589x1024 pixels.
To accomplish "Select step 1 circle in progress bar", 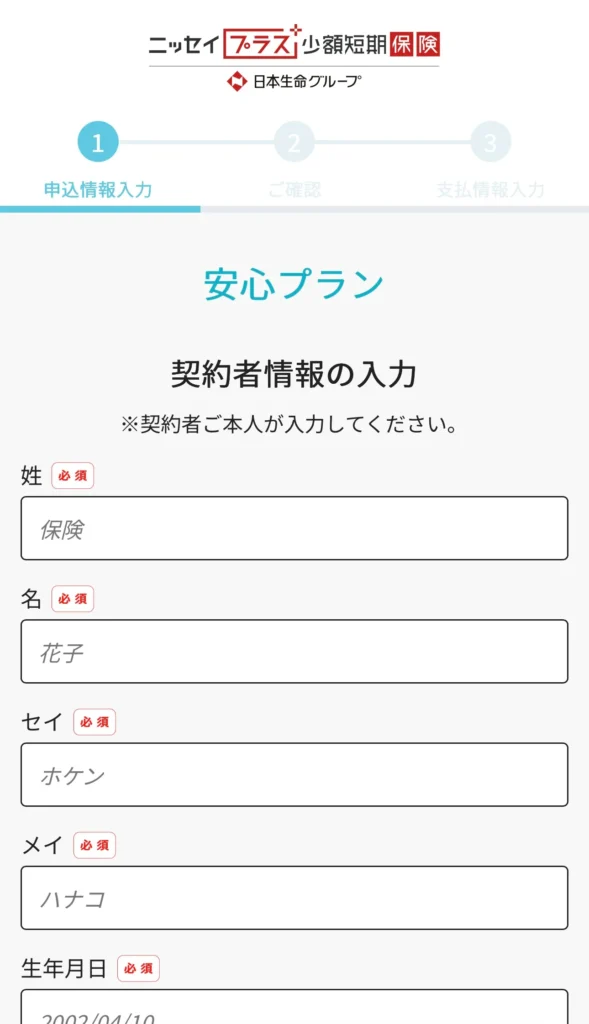I will coord(98,142).
